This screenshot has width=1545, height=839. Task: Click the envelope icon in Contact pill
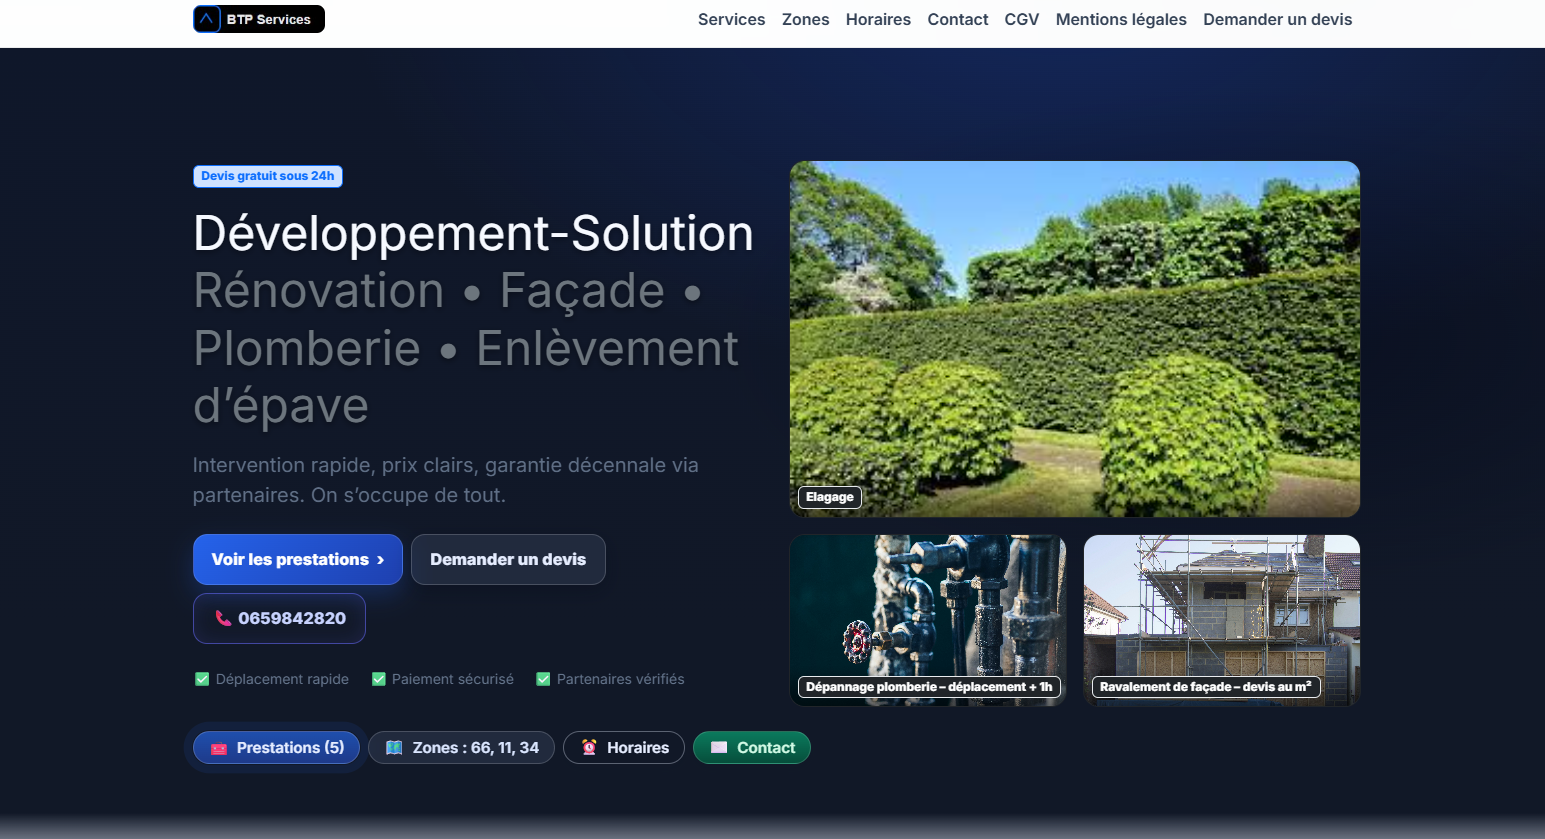(719, 748)
